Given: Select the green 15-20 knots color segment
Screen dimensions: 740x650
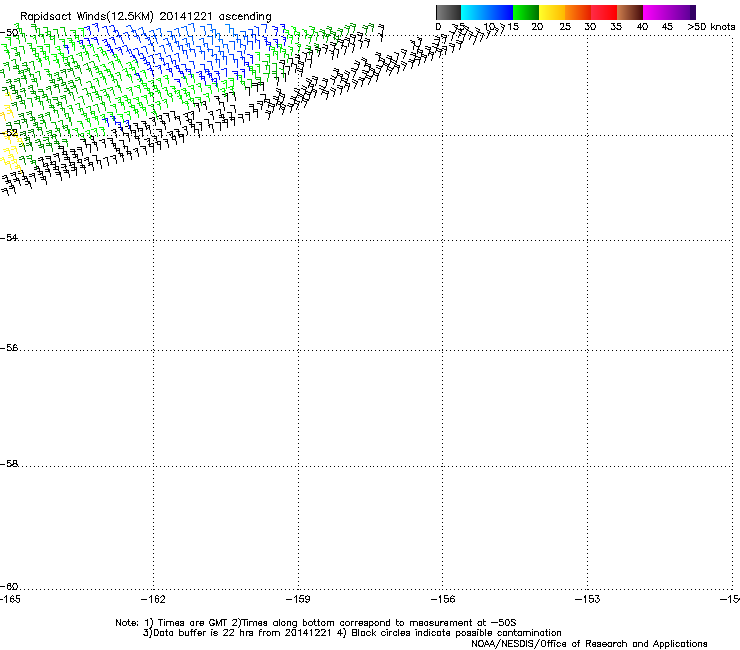Looking at the screenshot, I should coord(526,12).
